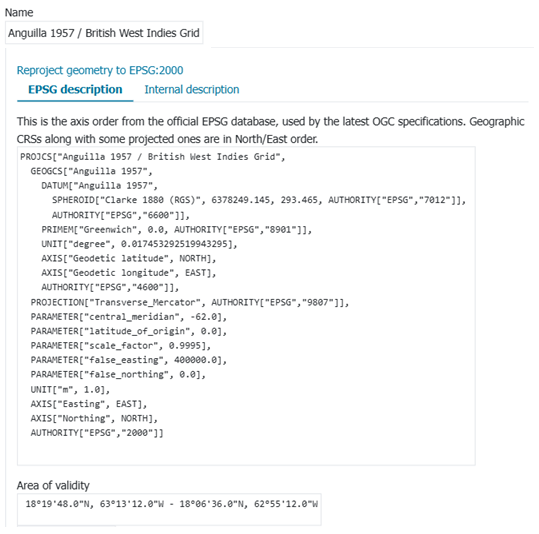Click the Name input field
Image resolution: width=539 pixels, height=534 pixels.
click(x=104, y=33)
